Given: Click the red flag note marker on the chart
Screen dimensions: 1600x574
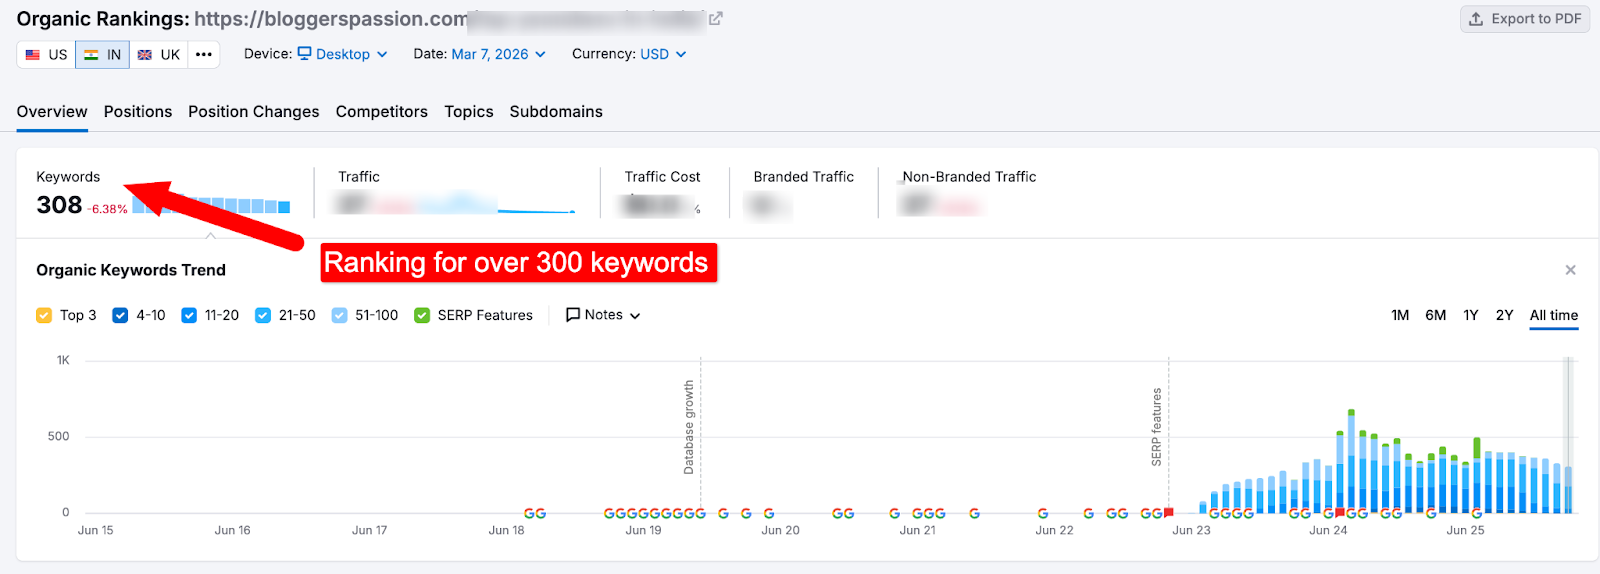Looking at the screenshot, I should pos(1168,512).
